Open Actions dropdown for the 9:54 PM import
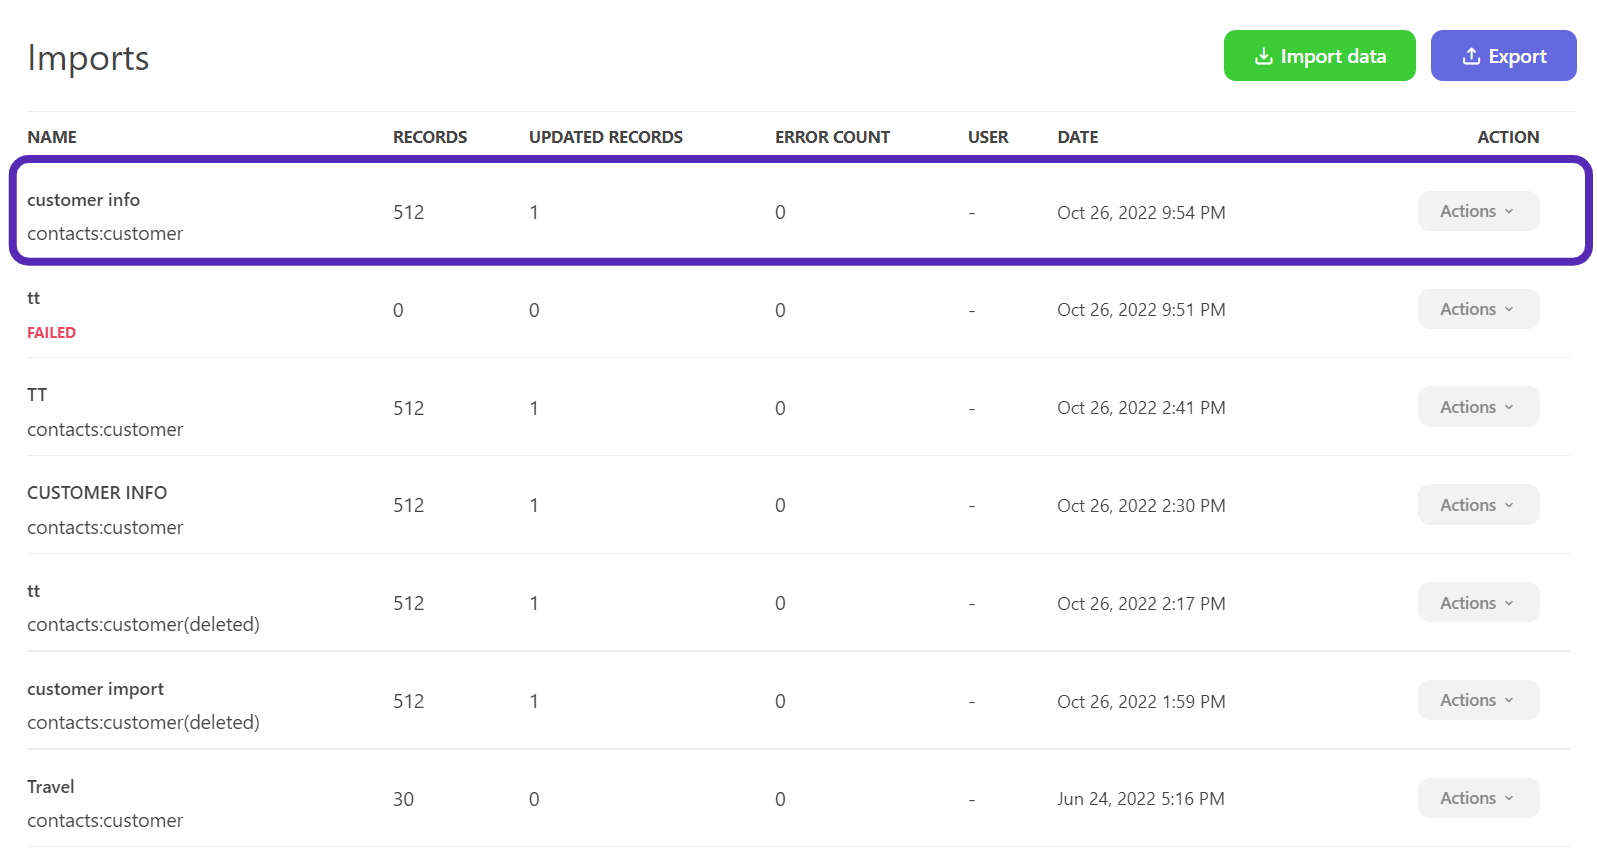The height and width of the screenshot is (865, 1597). click(1477, 211)
